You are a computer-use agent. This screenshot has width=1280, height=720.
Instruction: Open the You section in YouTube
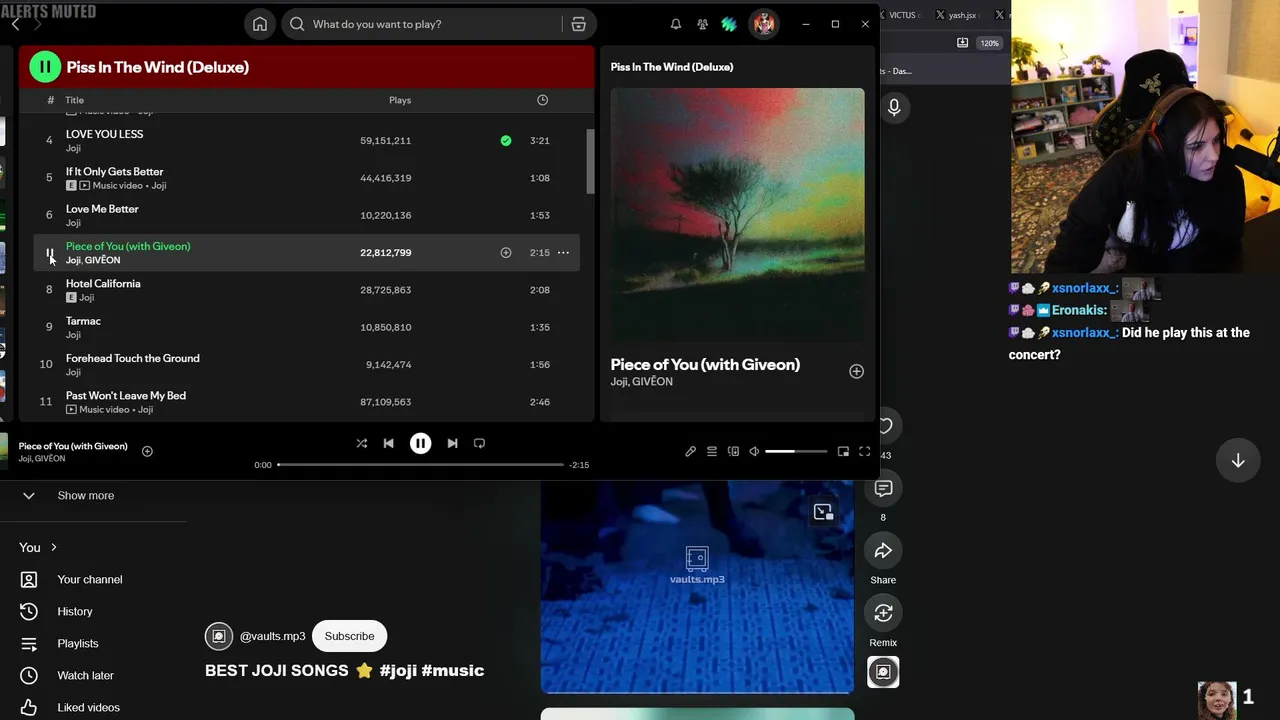coord(38,548)
